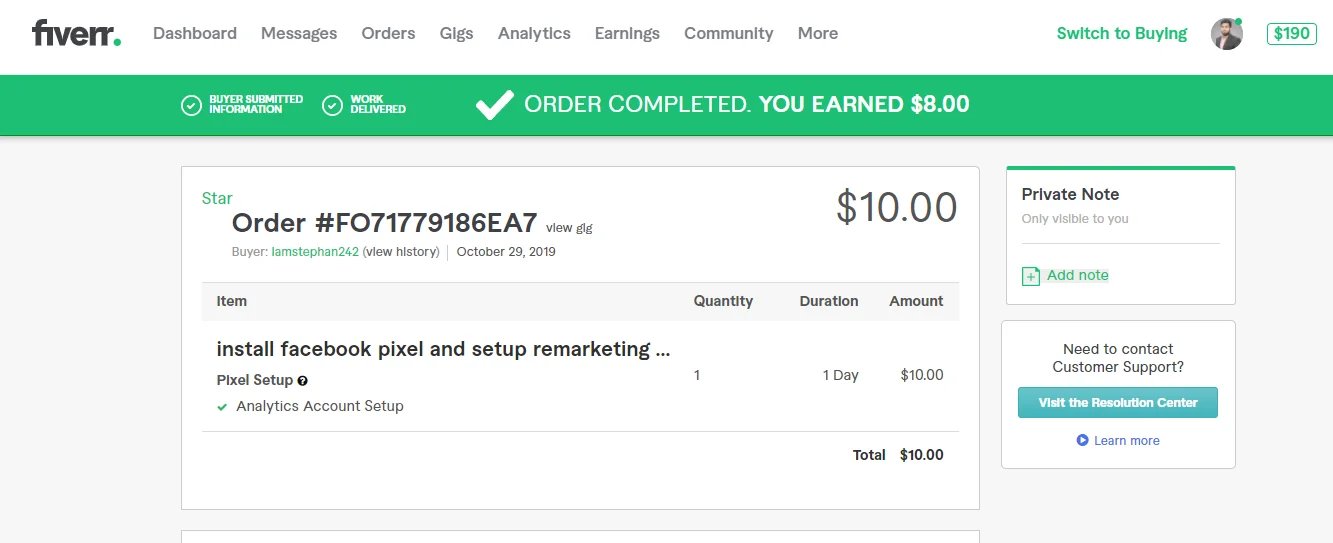The height and width of the screenshot is (543, 1333).
Task: Click the Learn more play icon
Action: (x=1082, y=440)
